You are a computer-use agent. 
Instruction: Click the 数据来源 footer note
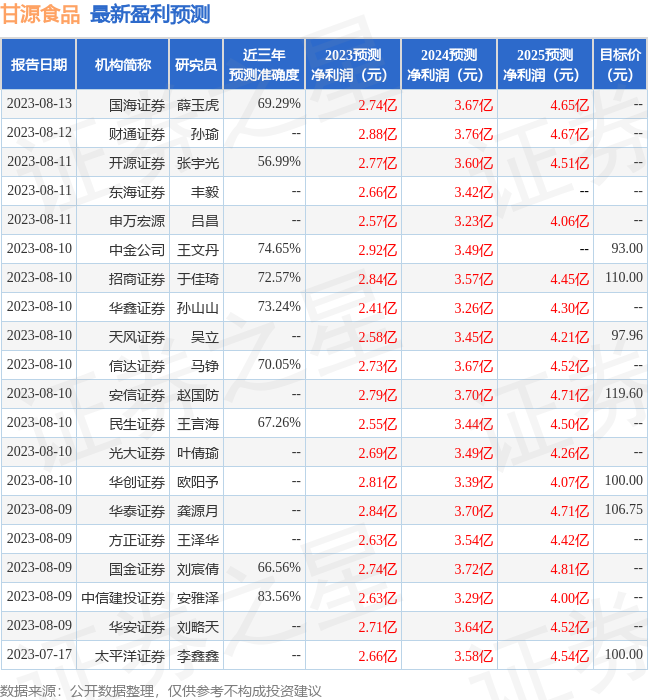(161, 691)
